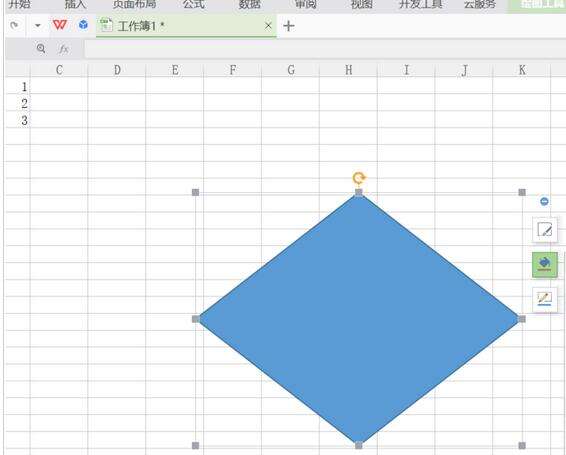The width and height of the screenshot is (566, 455).
Task: Click the zoom magnifier icon by formula bar
Action: [41, 48]
